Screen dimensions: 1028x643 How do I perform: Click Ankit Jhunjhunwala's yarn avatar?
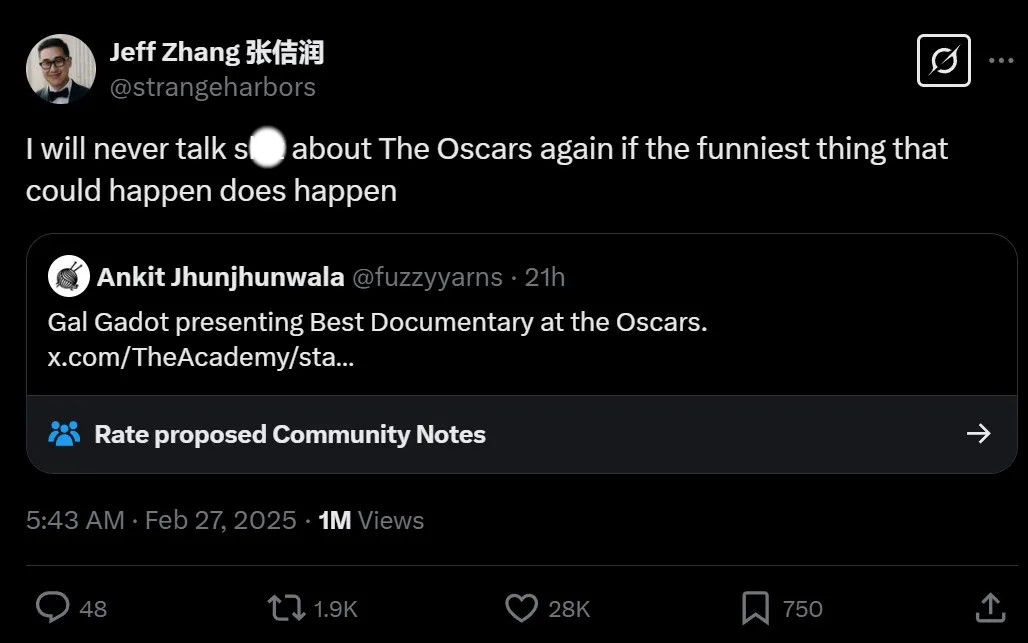coord(69,276)
